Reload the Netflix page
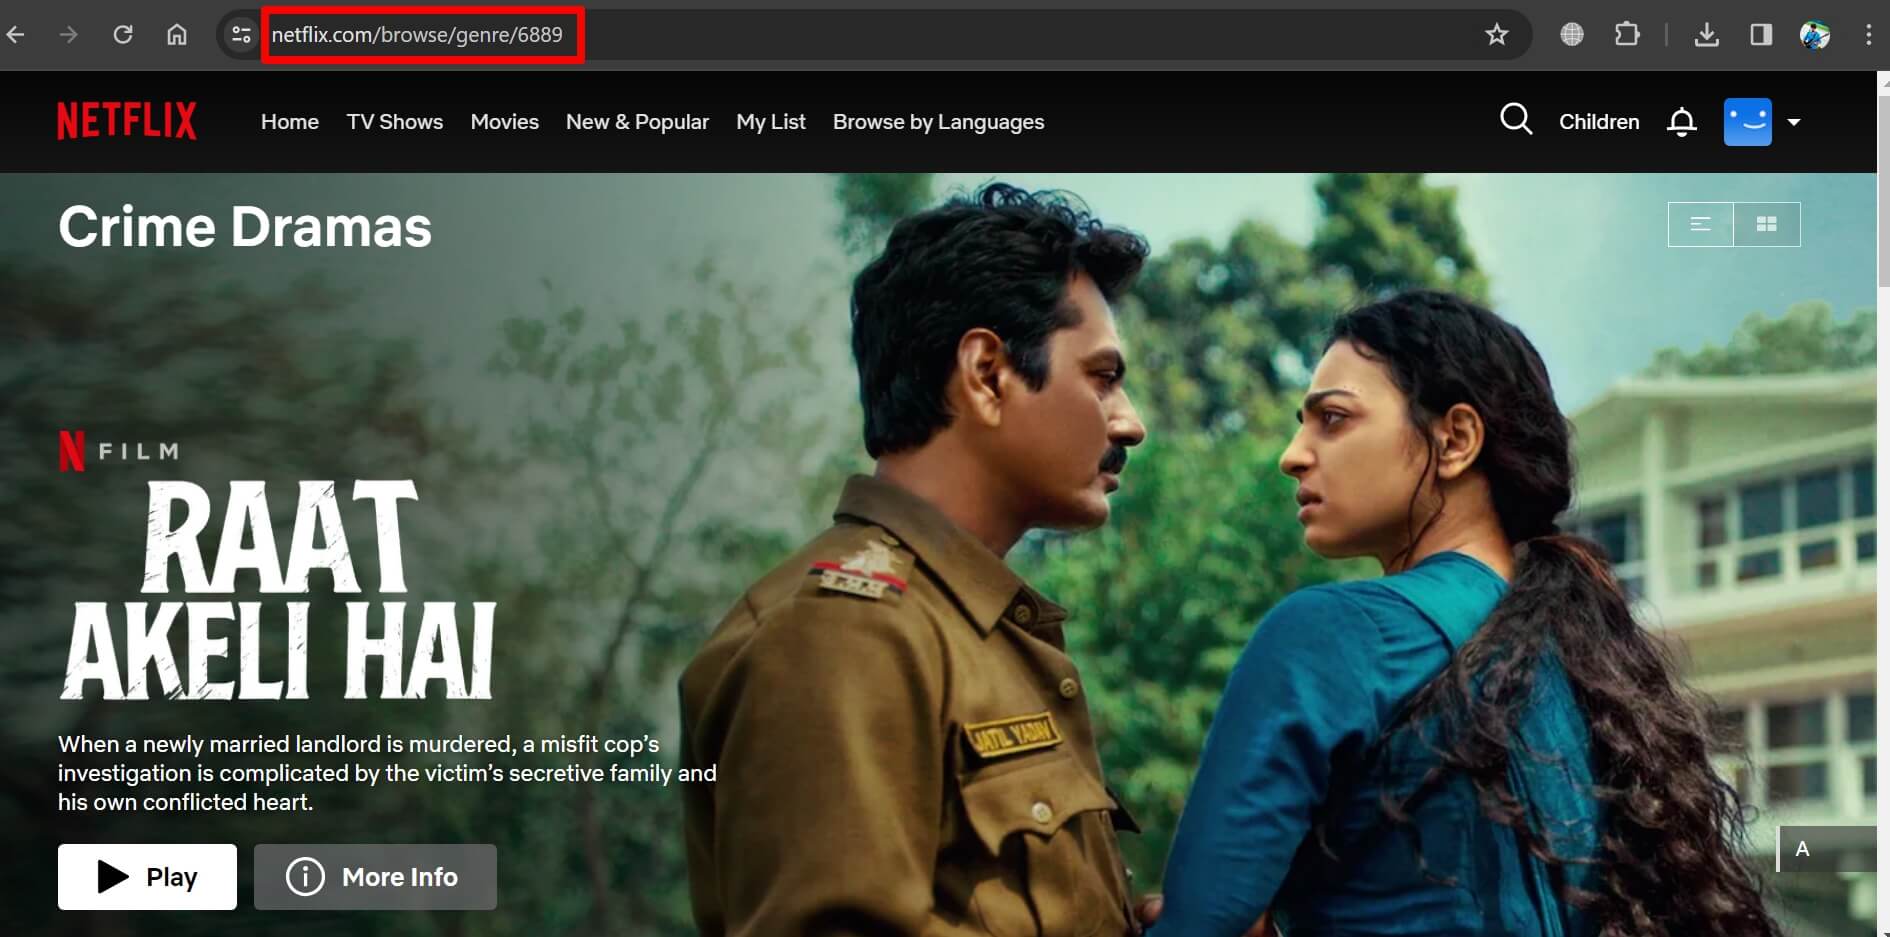This screenshot has height=937, width=1890. coord(123,35)
